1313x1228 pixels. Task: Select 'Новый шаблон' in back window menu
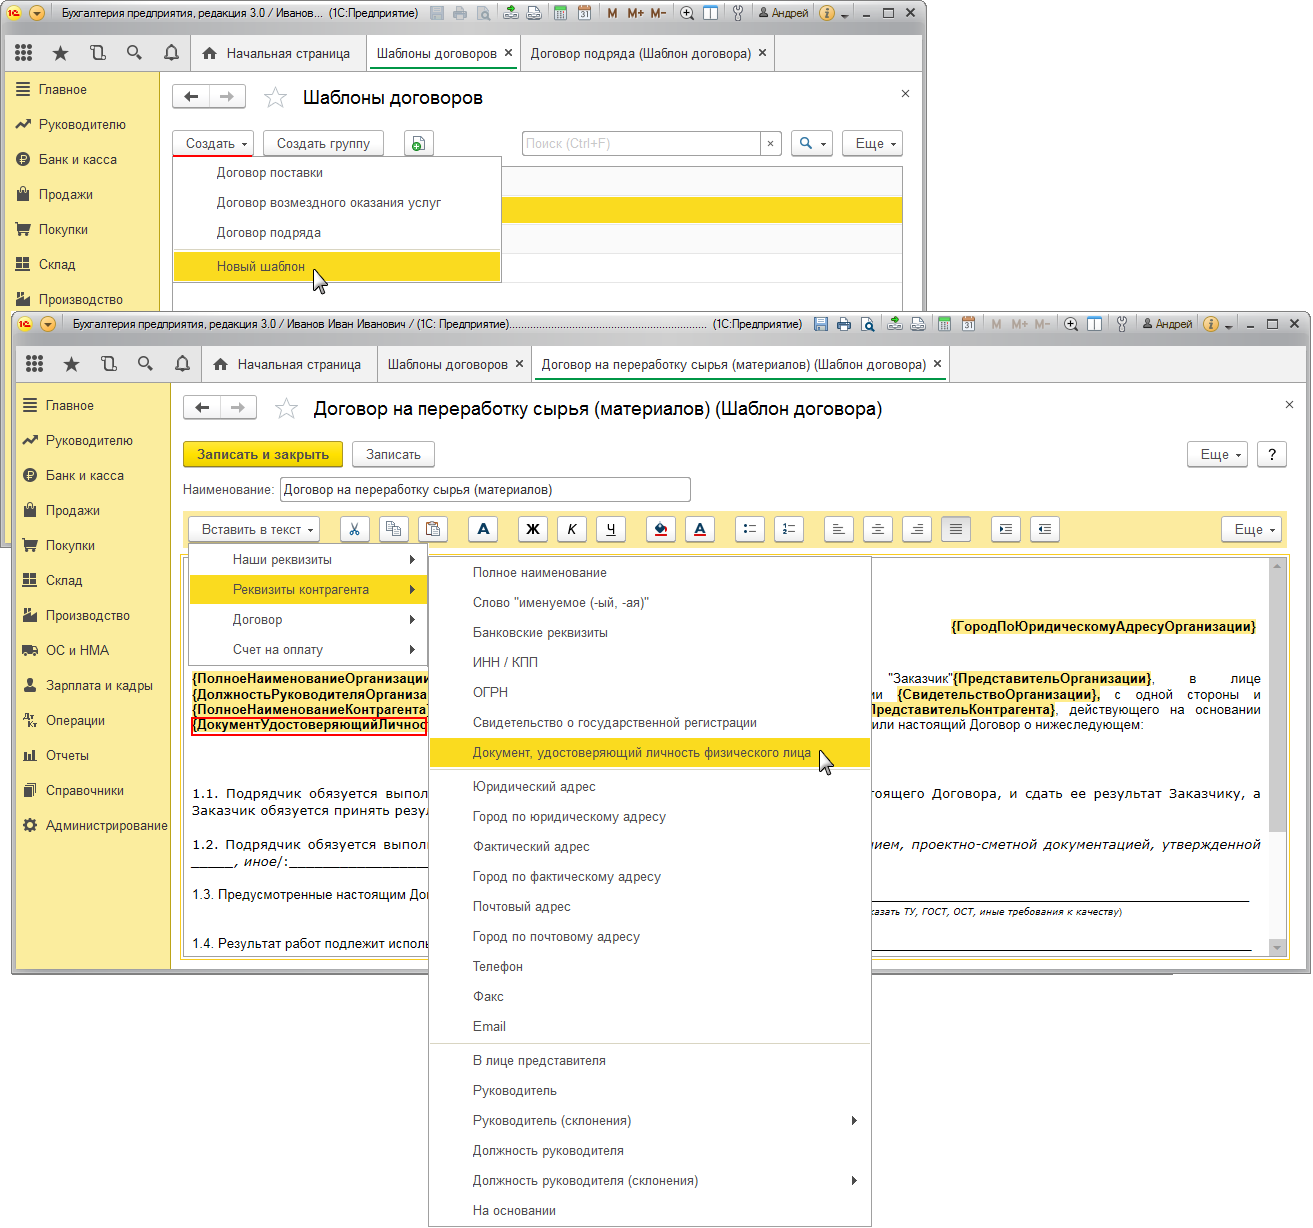pos(337,267)
